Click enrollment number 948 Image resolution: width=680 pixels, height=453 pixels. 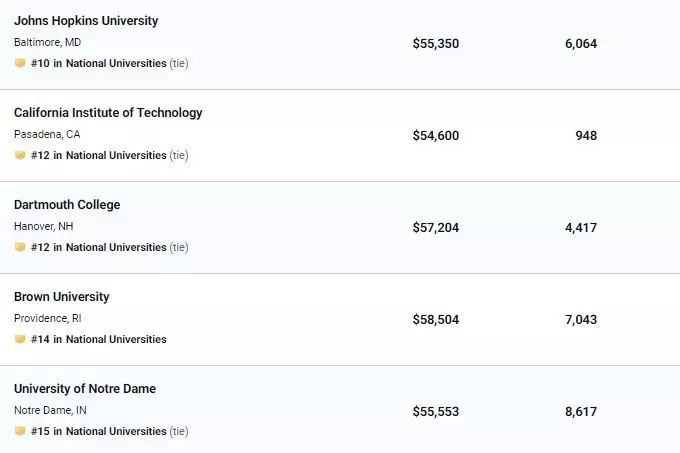coord(586,136)
